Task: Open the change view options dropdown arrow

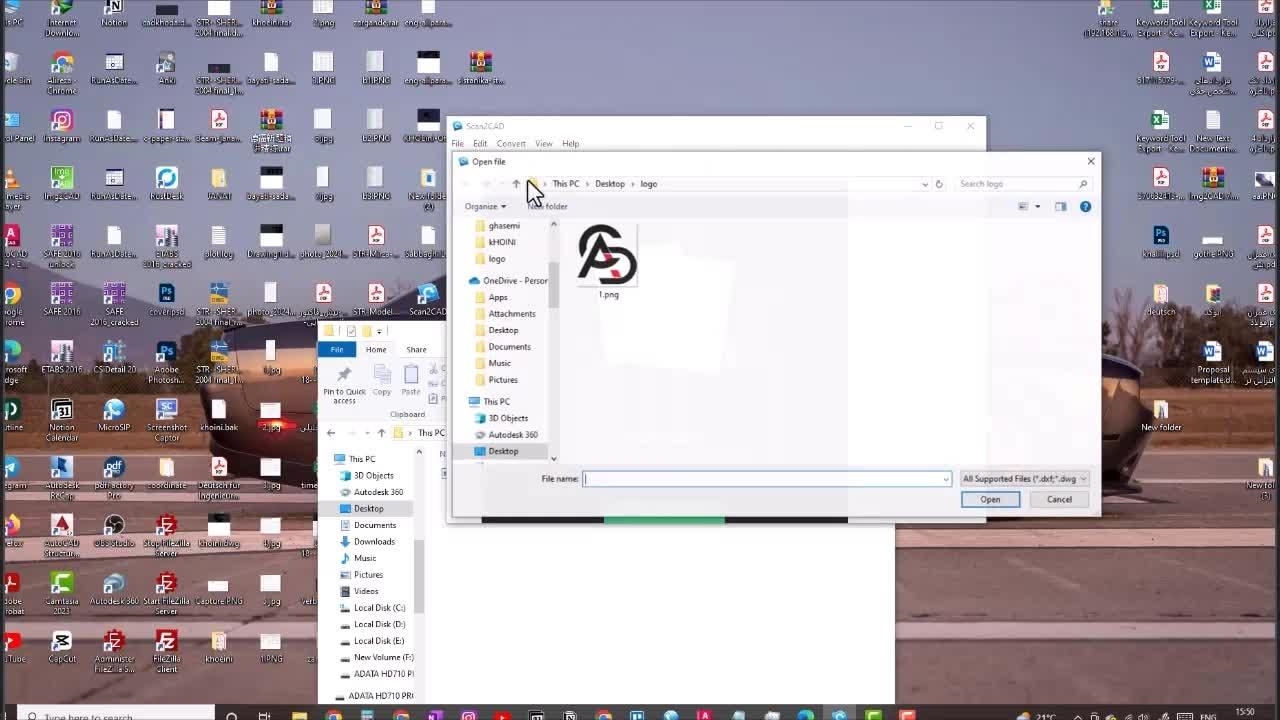Action: coord(1037,207)
